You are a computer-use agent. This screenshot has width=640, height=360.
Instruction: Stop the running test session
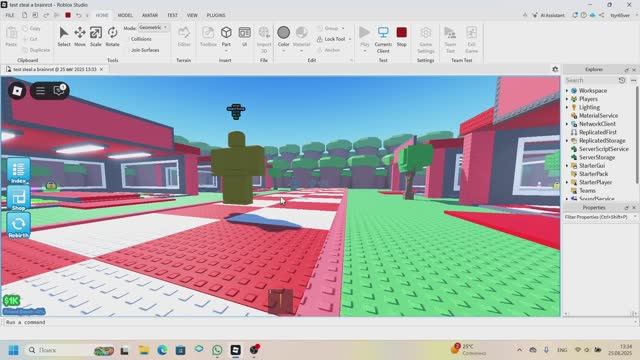[402, 36]
